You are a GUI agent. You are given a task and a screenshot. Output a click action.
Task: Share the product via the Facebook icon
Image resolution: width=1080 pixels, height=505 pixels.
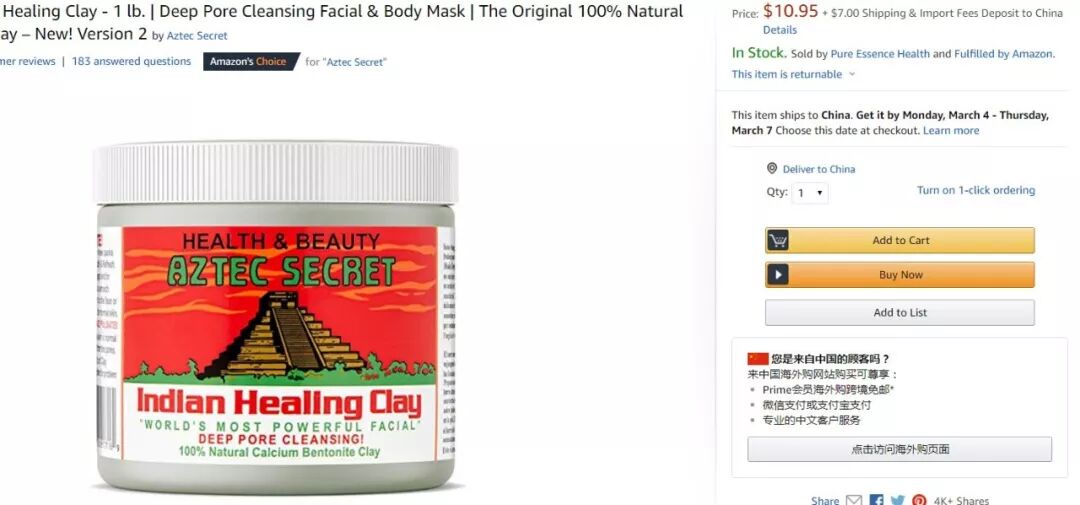876,501
